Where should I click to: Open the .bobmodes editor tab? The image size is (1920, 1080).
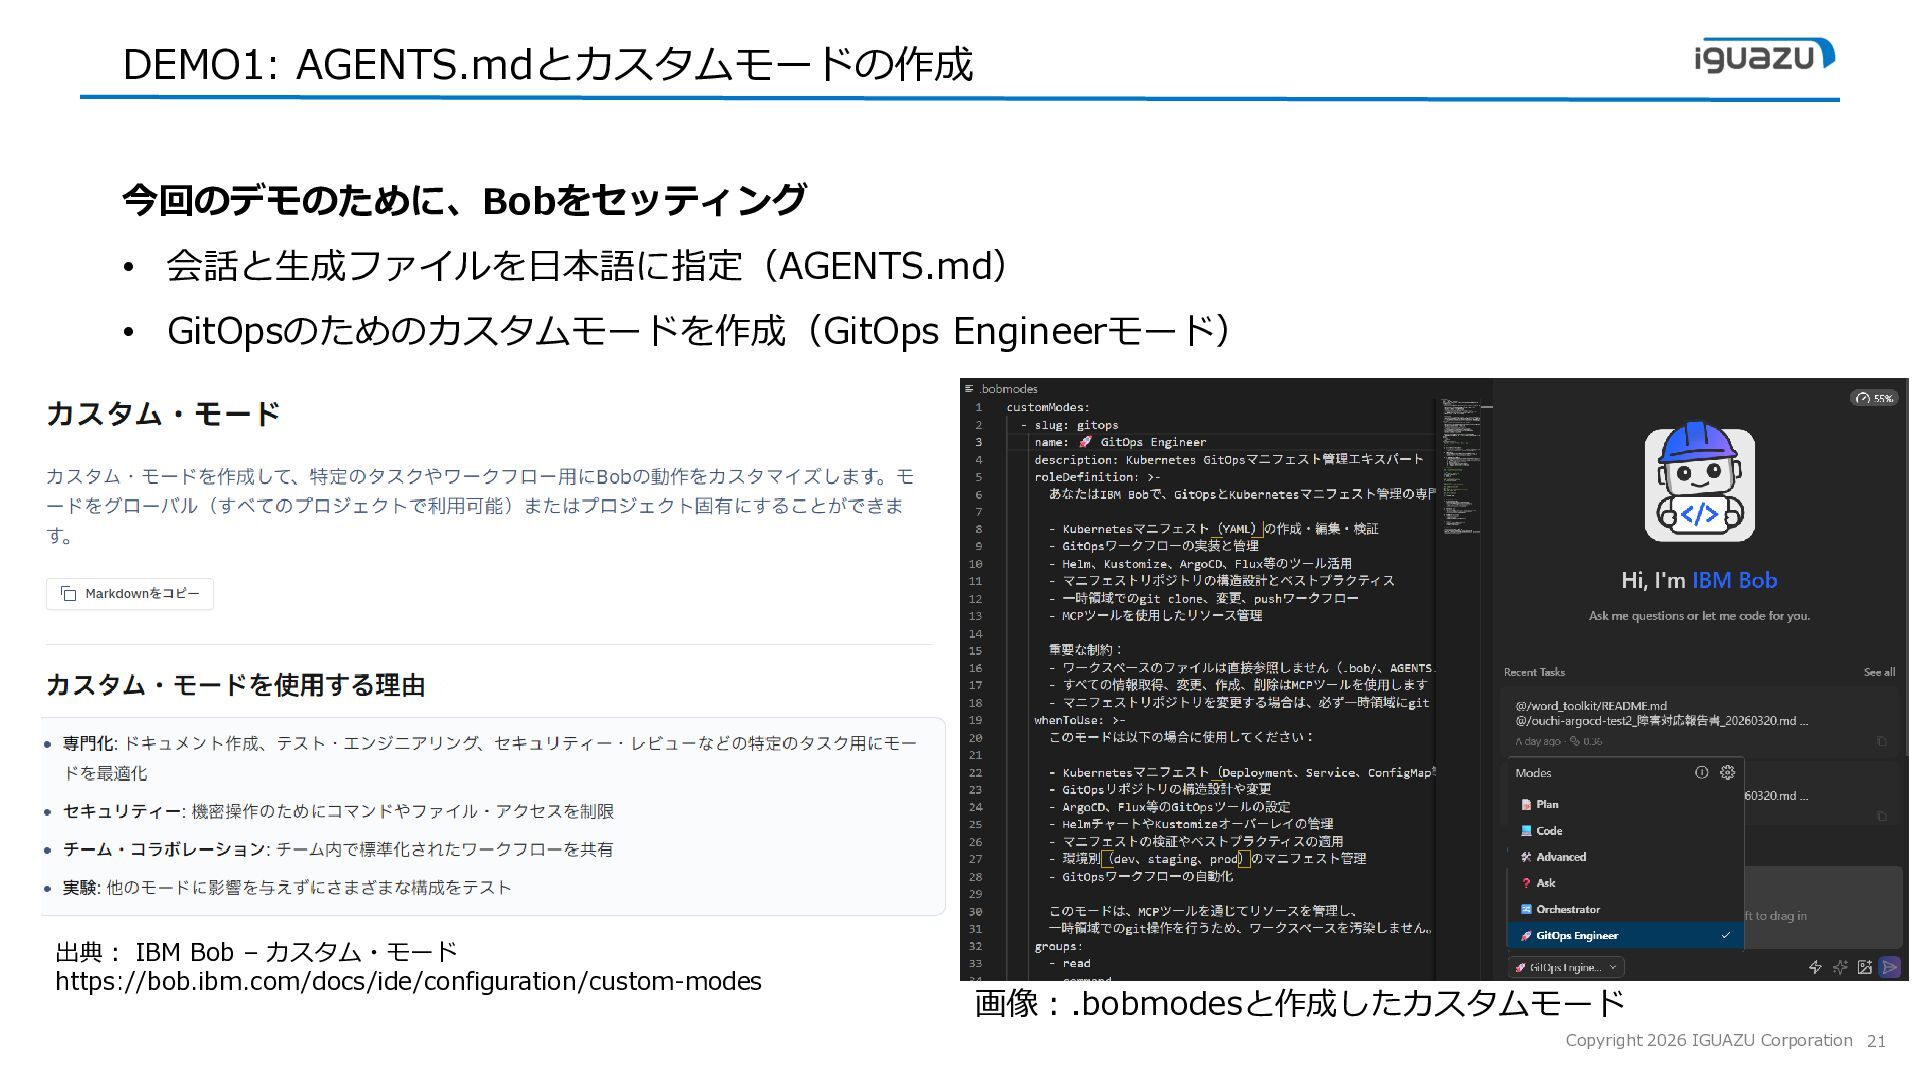coord(1002,389)
